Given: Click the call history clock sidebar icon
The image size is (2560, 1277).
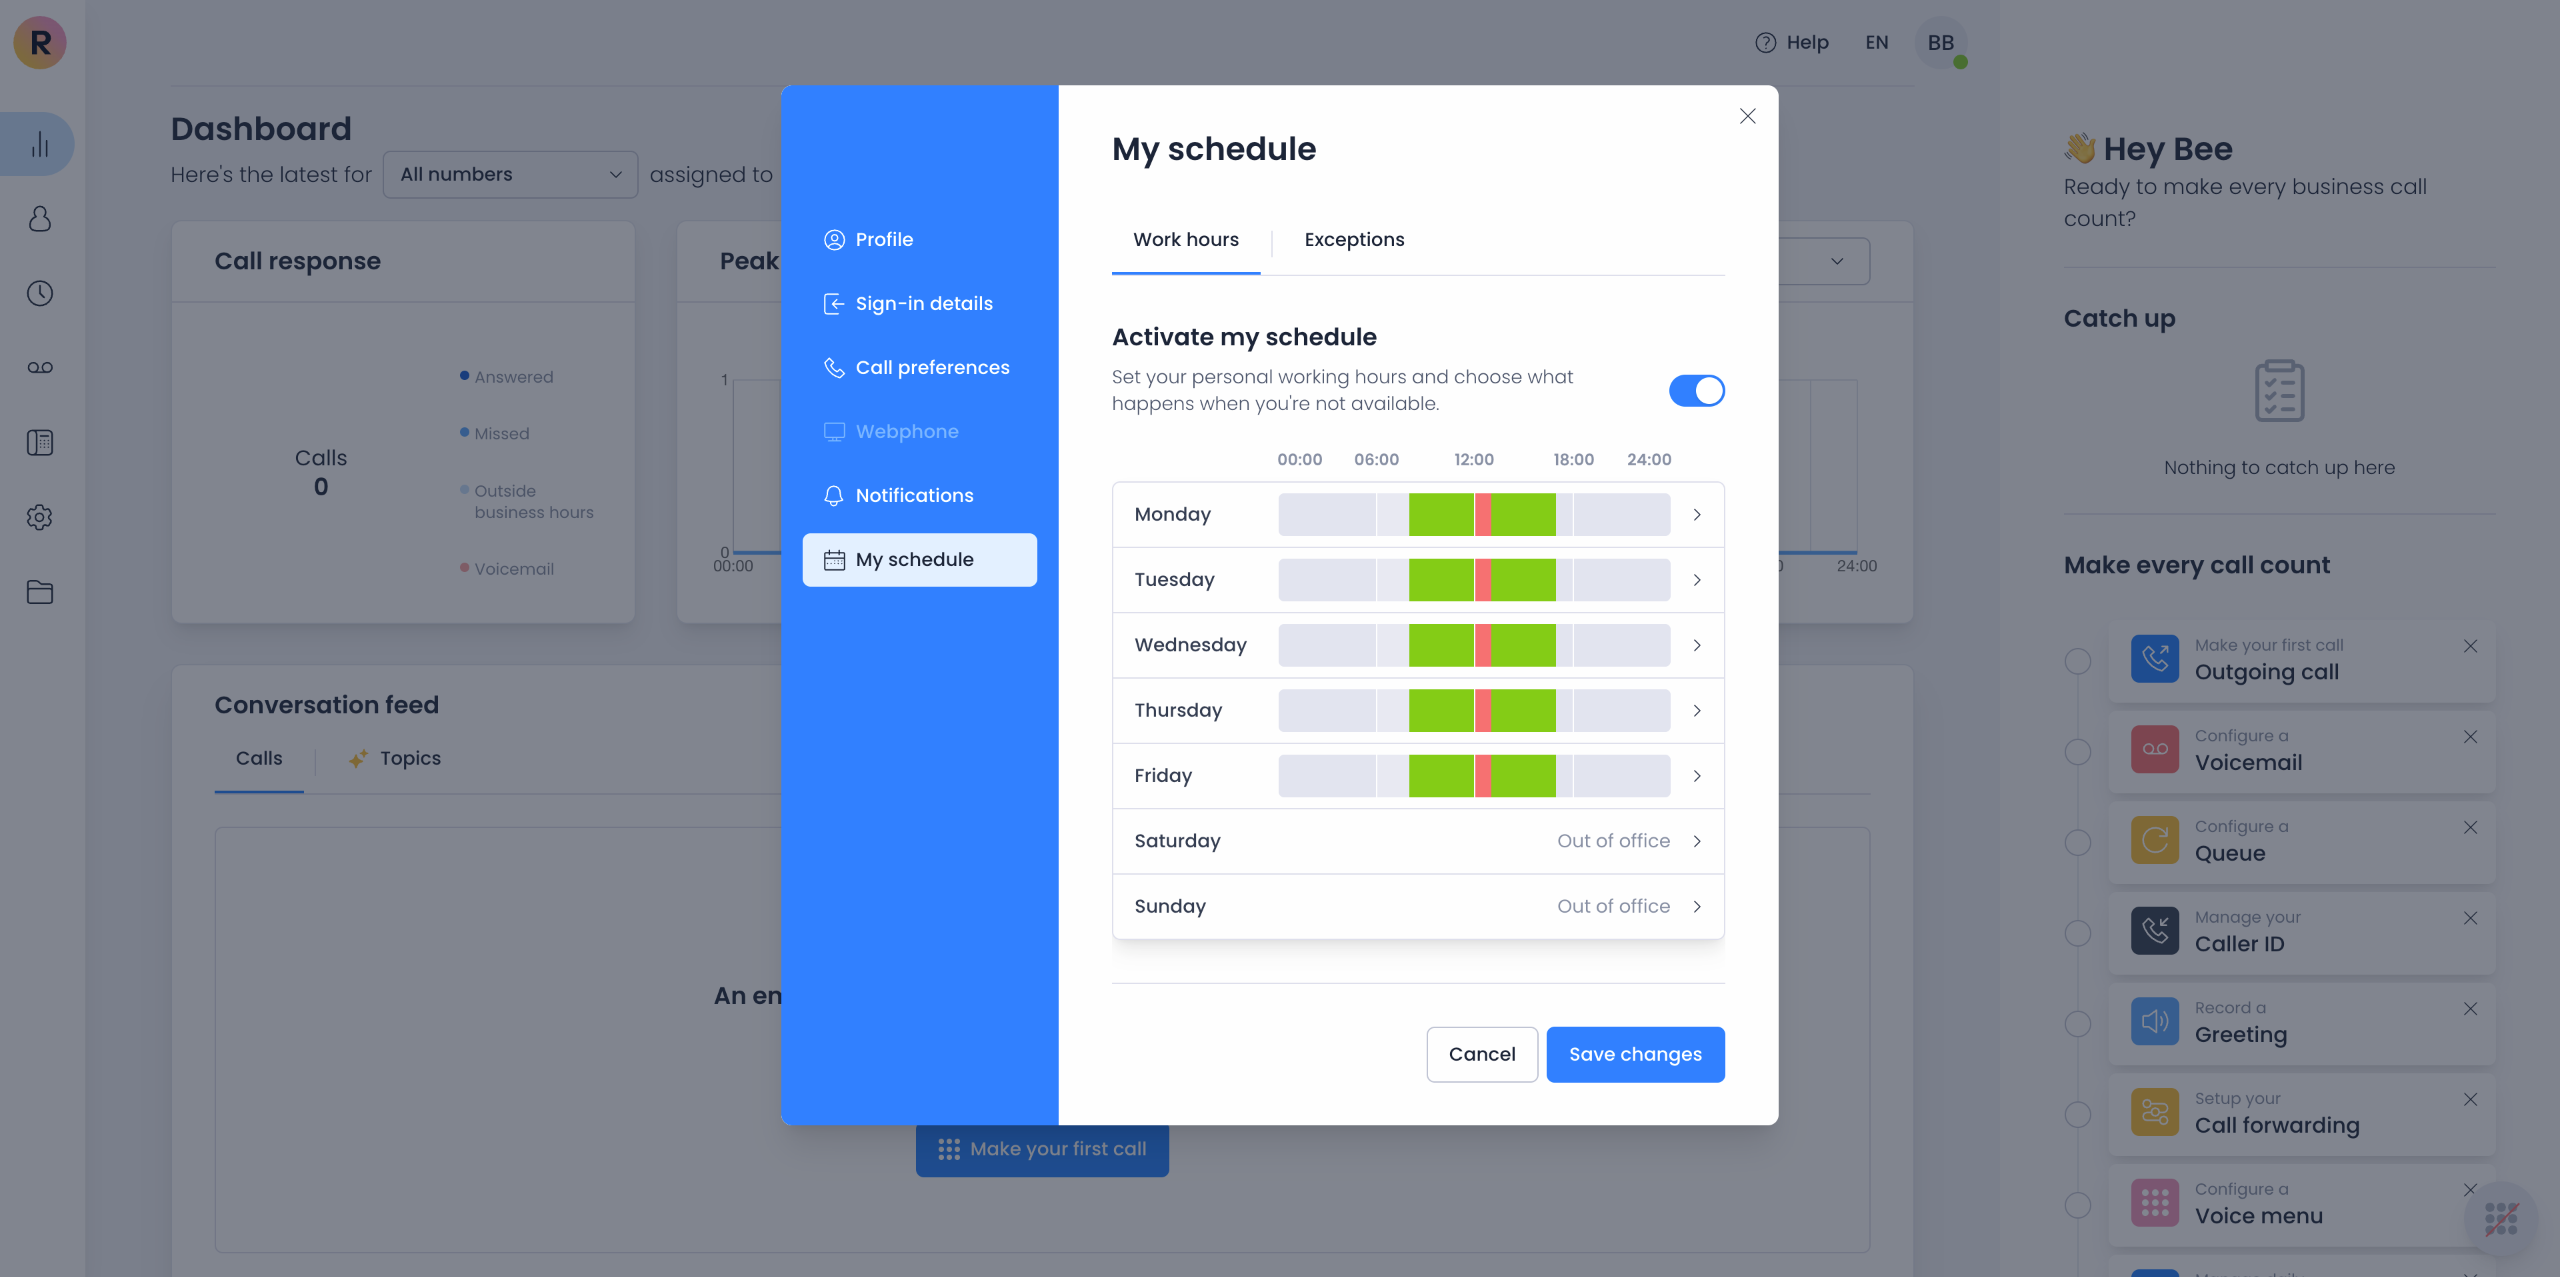Looking at the screenshot, I should click(x=40, y=293).
